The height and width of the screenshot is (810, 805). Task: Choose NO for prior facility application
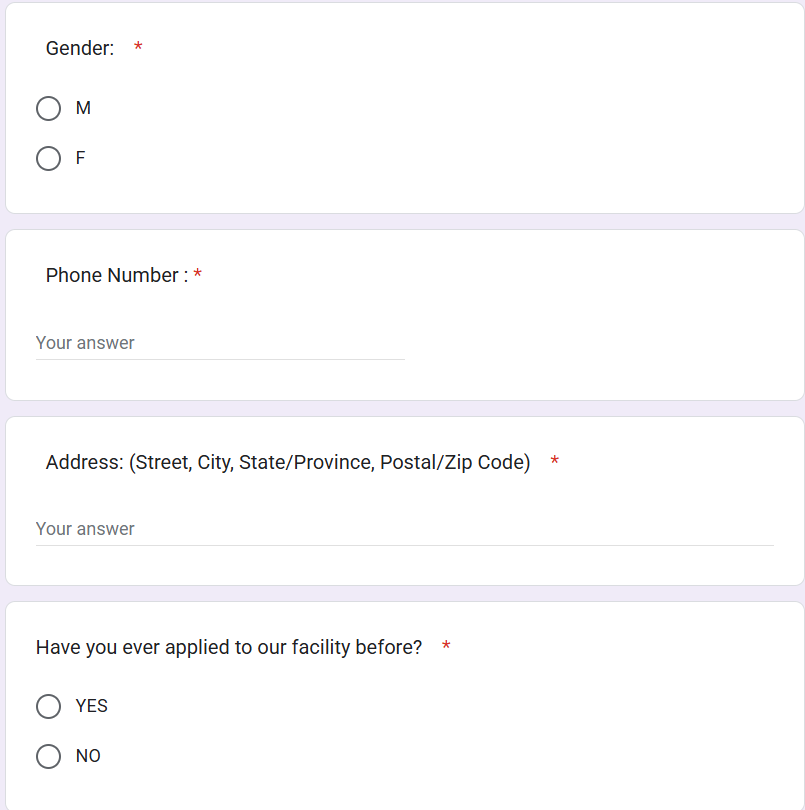tap(48, 756)
